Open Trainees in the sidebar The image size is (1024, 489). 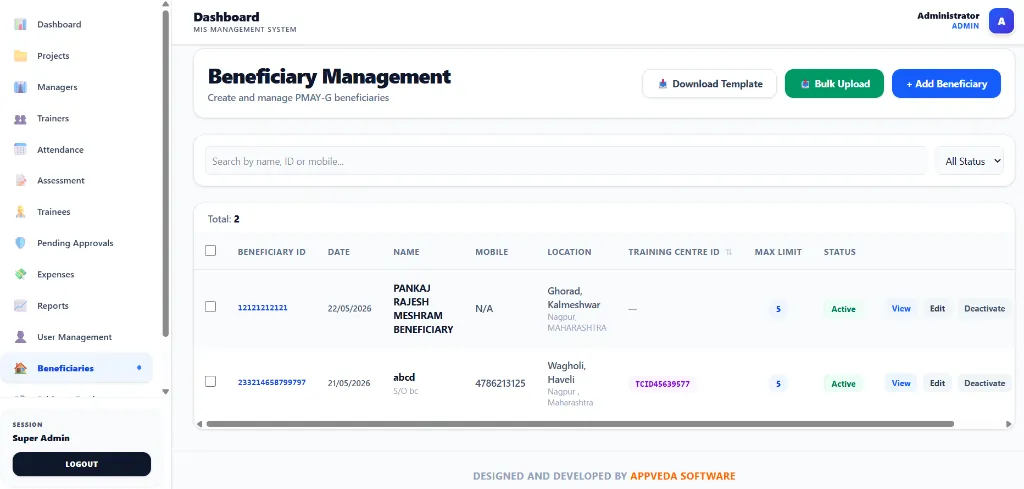[76, 212]
